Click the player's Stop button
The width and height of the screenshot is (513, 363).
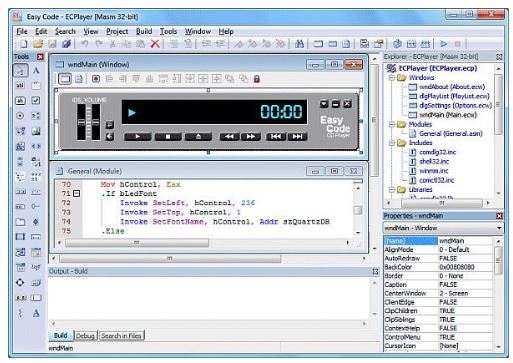coord(168,136)
